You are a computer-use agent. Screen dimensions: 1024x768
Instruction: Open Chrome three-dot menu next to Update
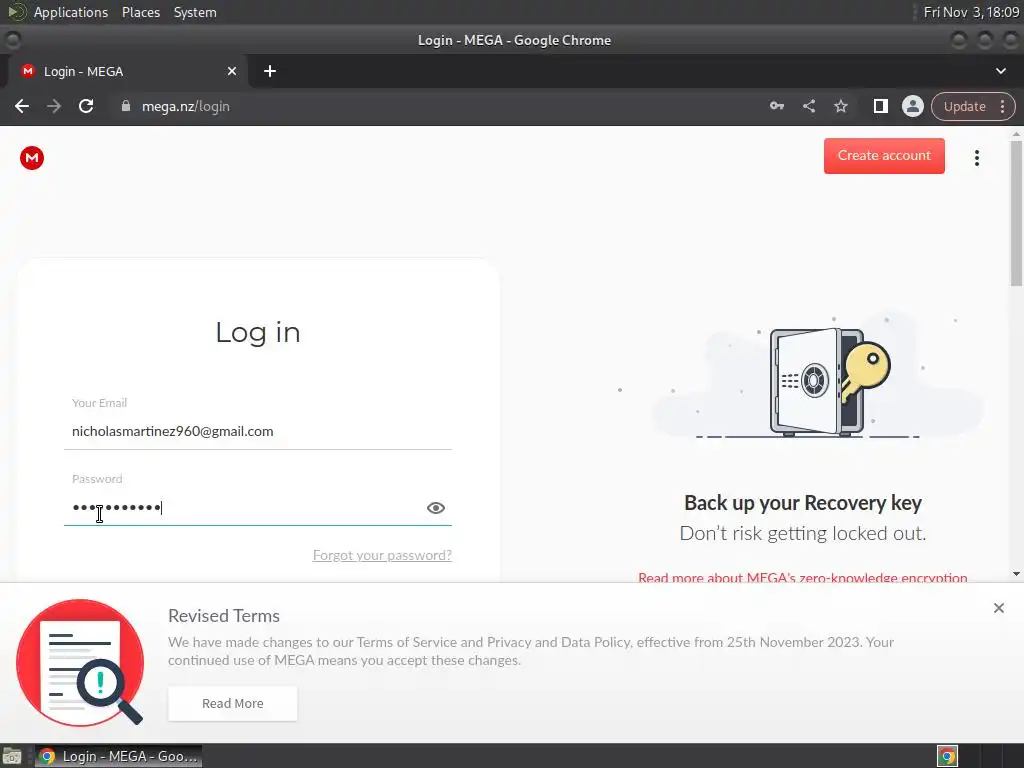[1002, 106]
